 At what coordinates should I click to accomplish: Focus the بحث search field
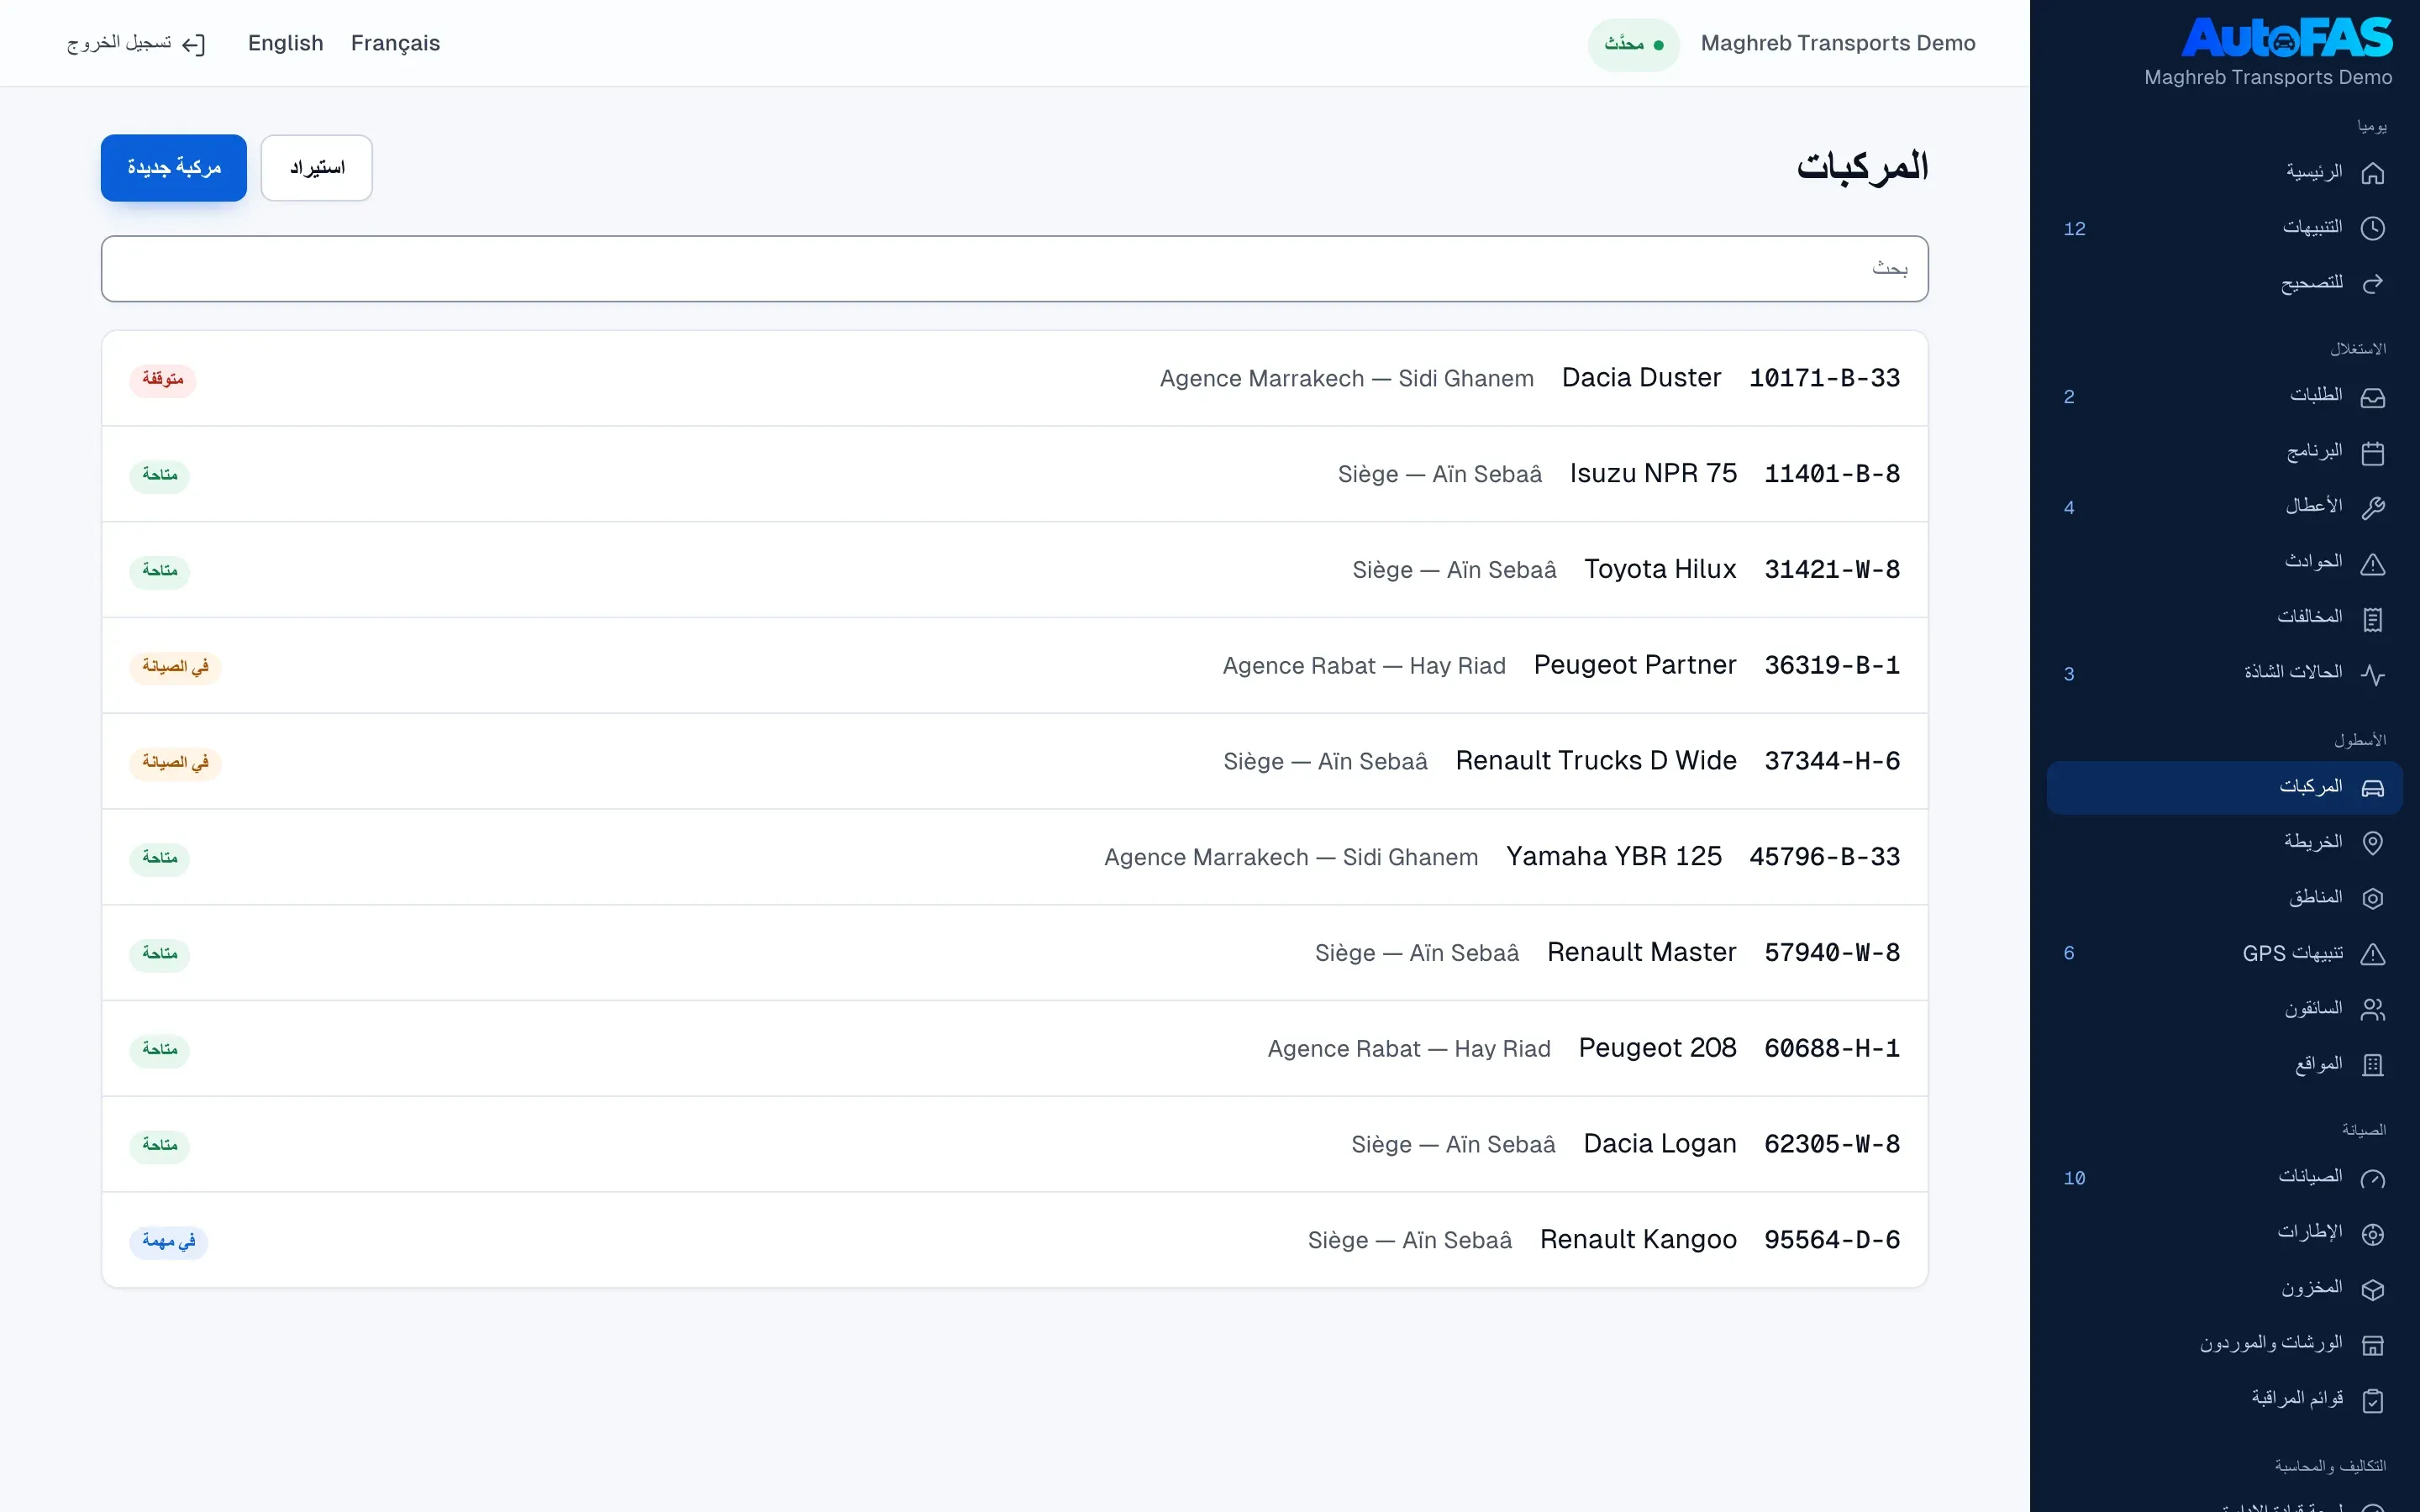pos(1014,268)
